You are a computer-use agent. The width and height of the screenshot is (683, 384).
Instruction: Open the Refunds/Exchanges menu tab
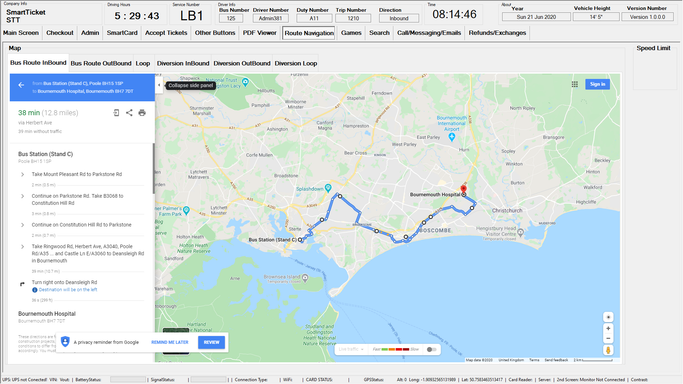point(497,33)
